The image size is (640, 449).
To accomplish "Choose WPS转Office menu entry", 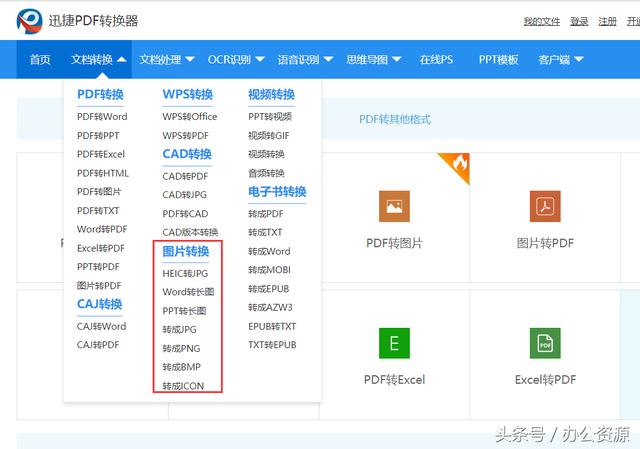I will tap(190, 117).
